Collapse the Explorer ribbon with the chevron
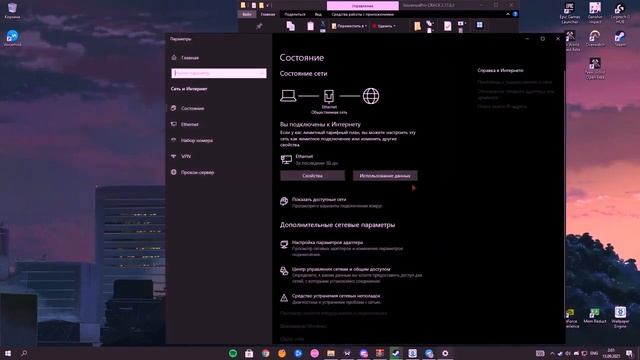The height and width of the screenshot is (360, 640). click(x=508, y=14)
